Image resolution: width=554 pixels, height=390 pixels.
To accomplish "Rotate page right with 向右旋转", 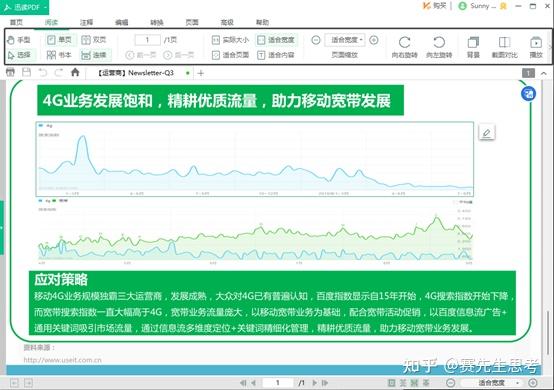I will click(x=405, y=47).
